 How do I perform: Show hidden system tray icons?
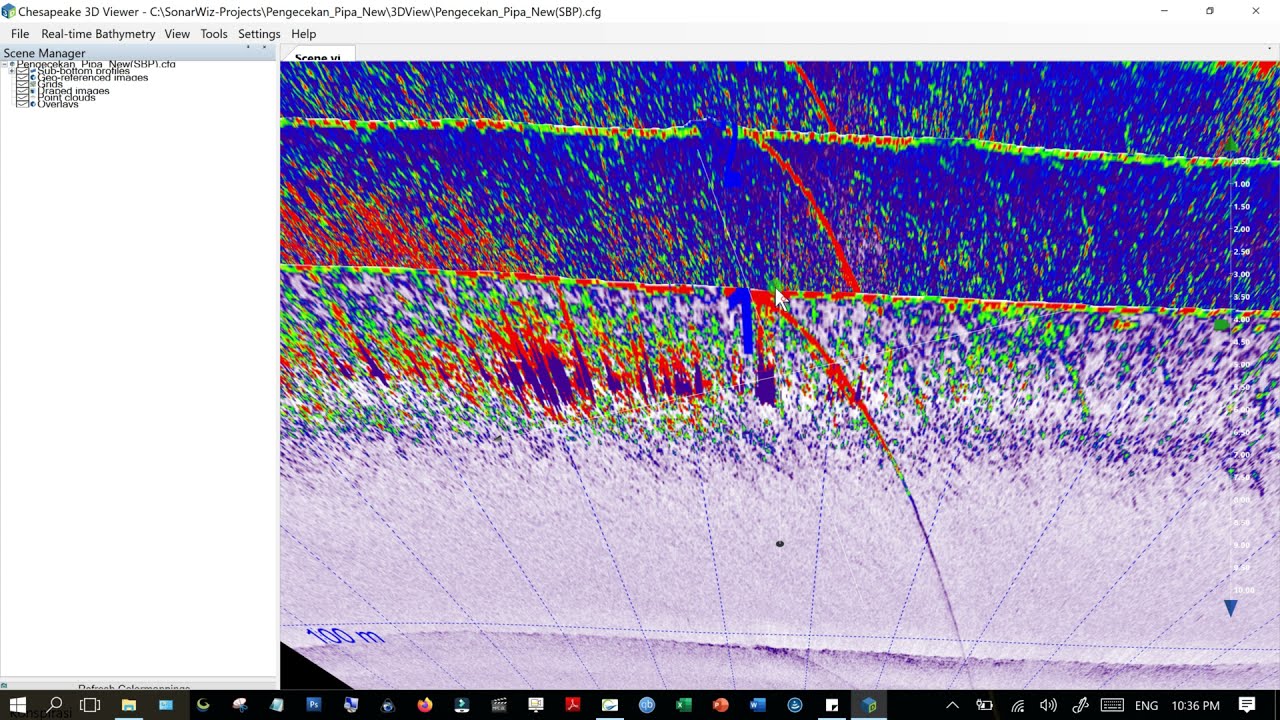[952, 705]
